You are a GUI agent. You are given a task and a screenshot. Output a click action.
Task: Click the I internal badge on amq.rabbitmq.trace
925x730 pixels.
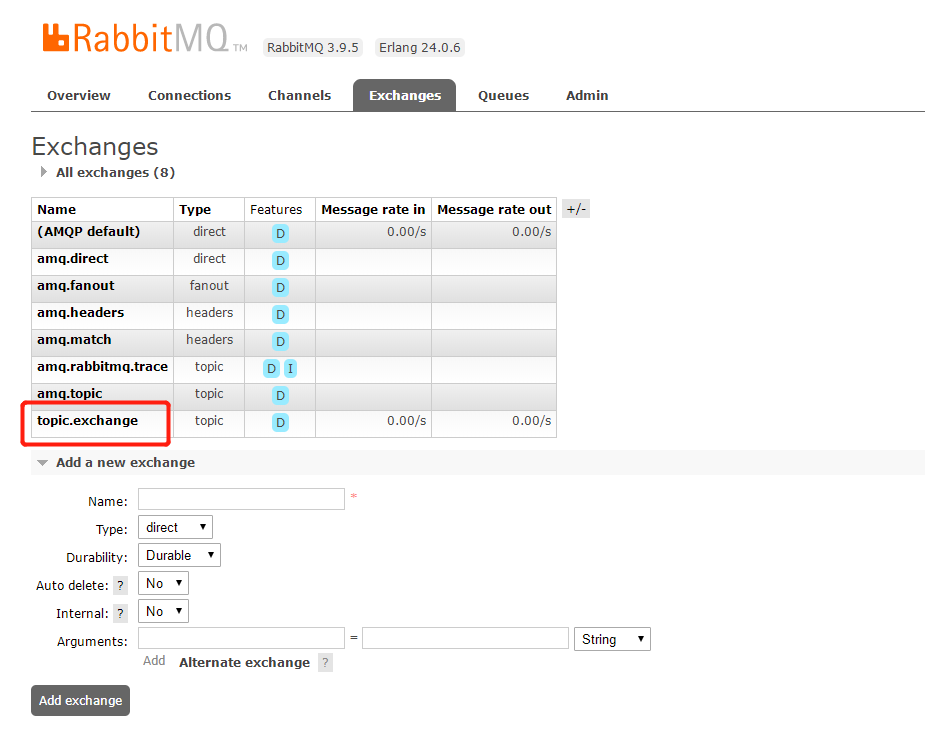click(x=290, y=368)
